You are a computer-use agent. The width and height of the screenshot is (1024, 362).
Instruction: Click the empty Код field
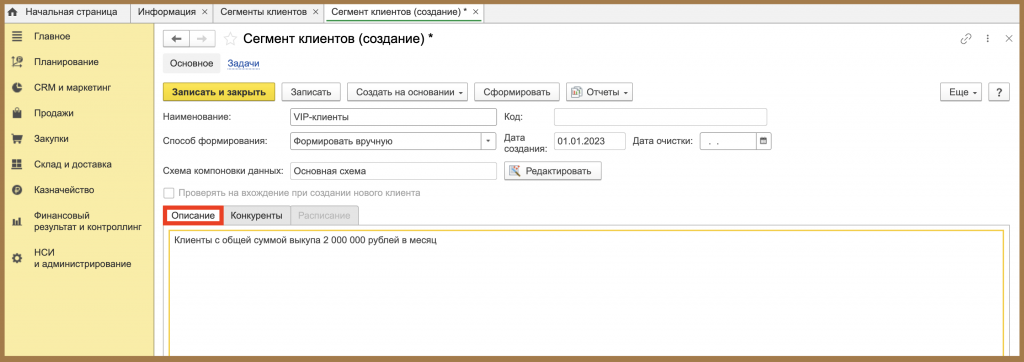click(660, 116)
